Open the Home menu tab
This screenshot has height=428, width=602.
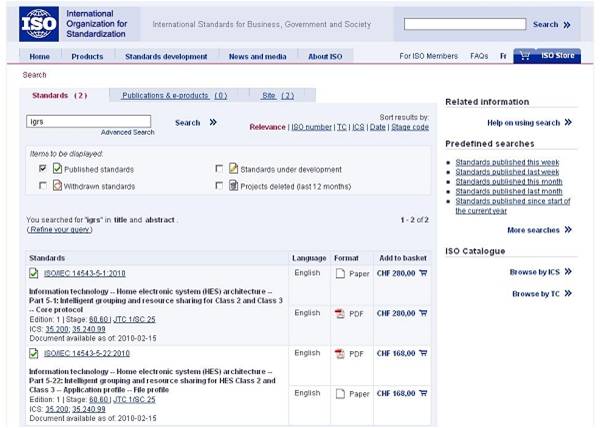pos(40,56)
